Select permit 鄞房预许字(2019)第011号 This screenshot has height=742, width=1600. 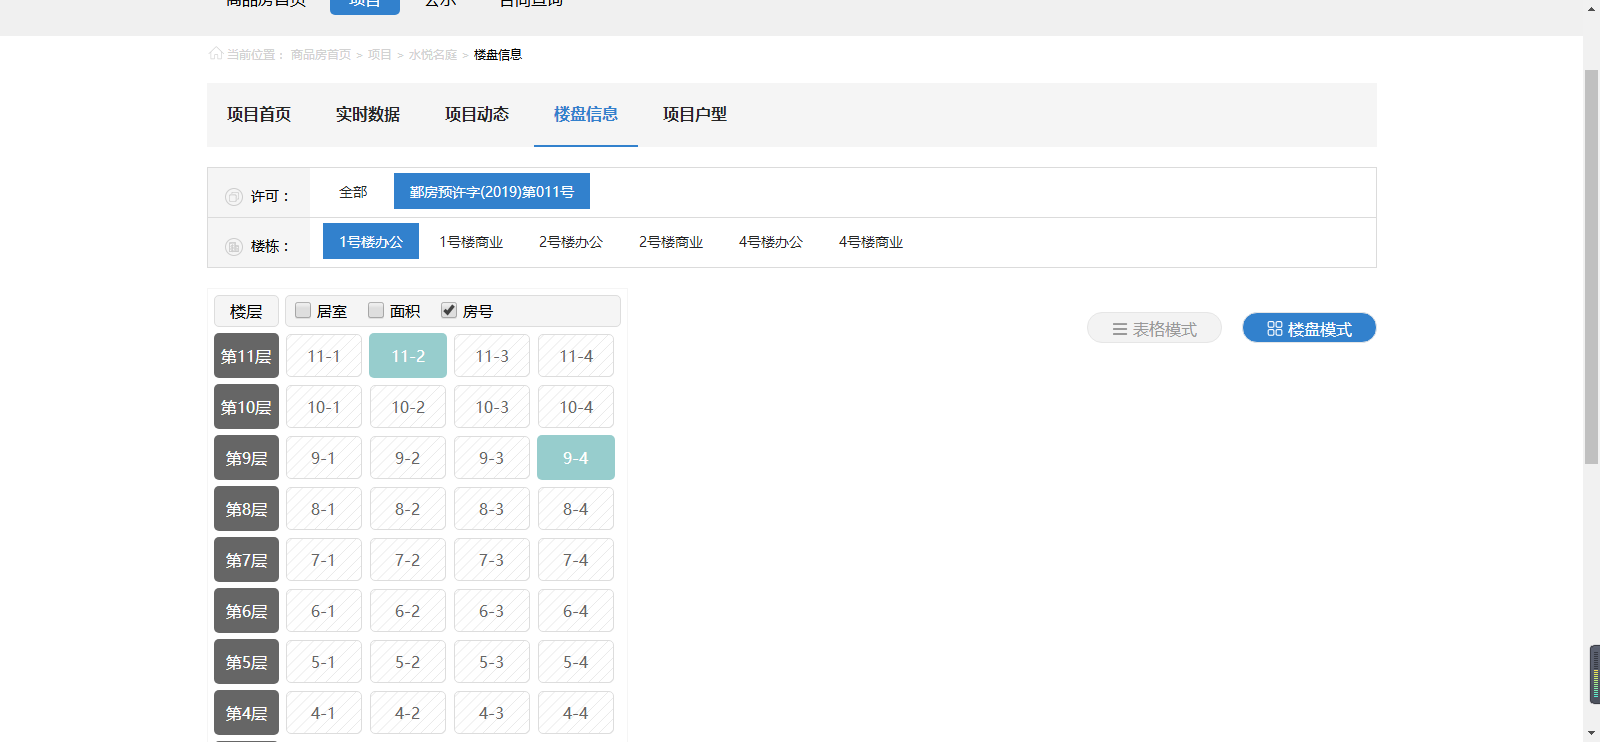[492, 192]
